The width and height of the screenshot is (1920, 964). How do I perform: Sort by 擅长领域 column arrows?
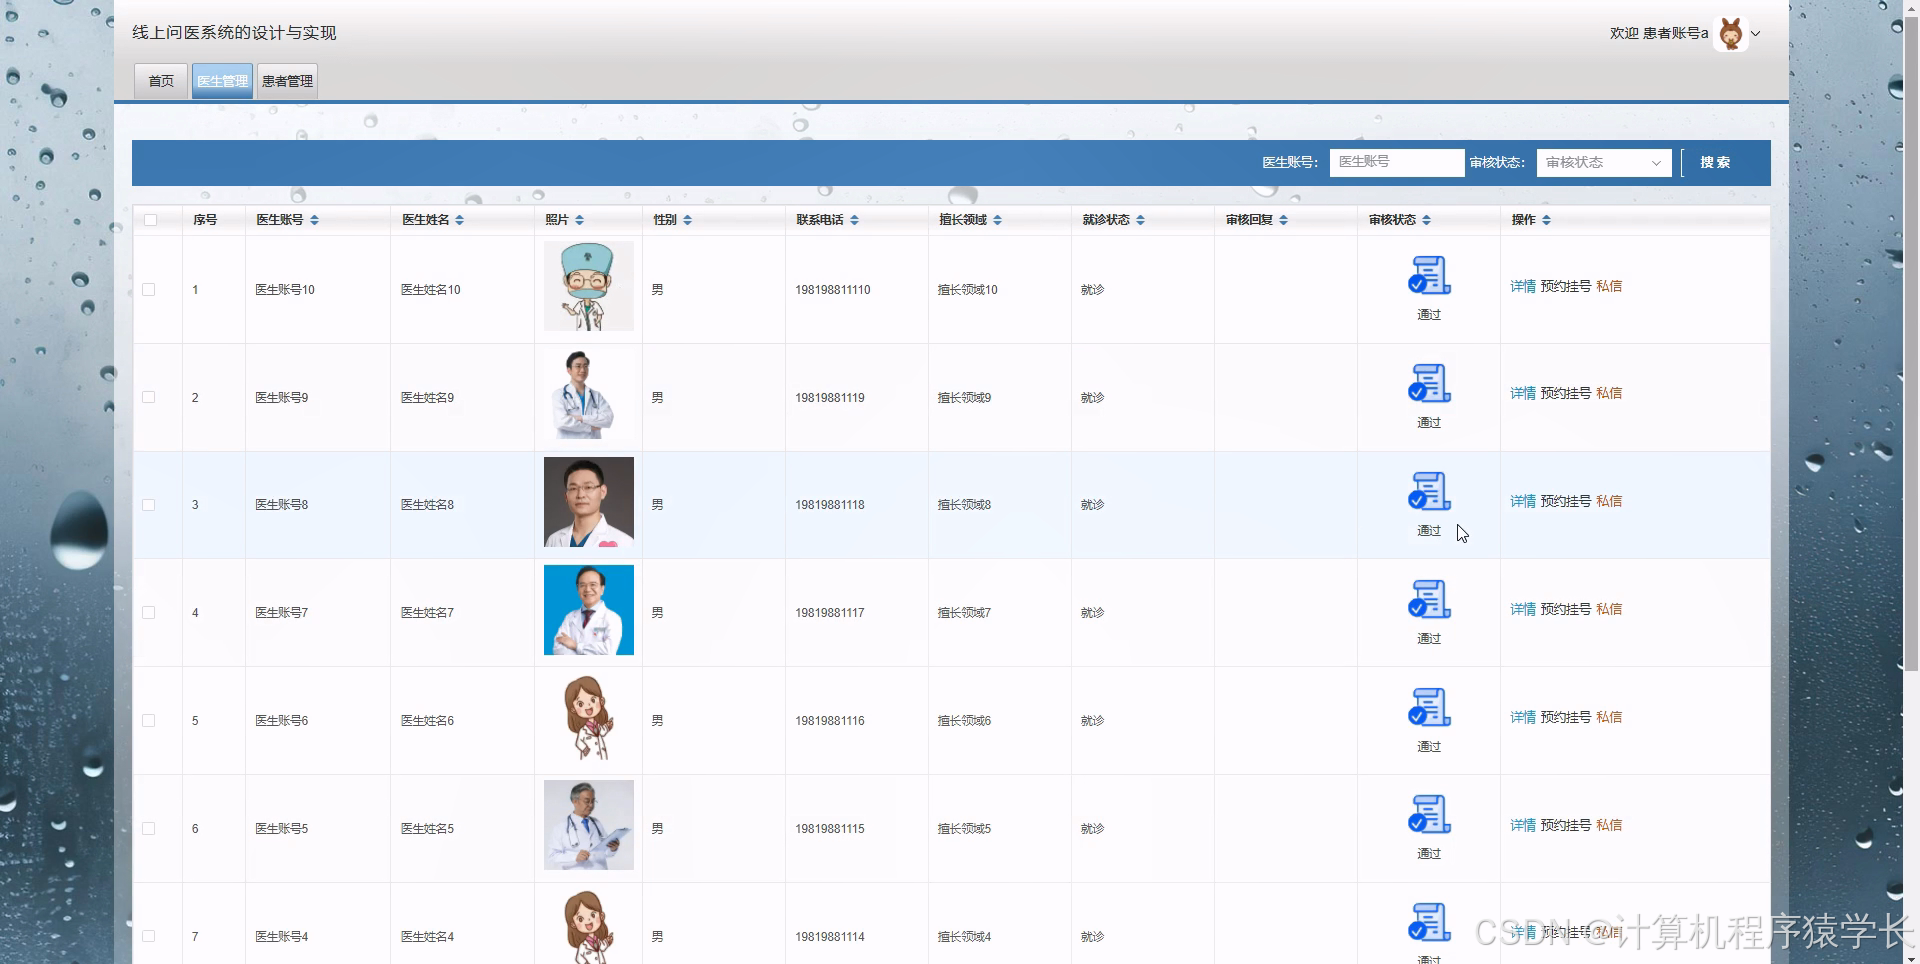coord(997,220)
